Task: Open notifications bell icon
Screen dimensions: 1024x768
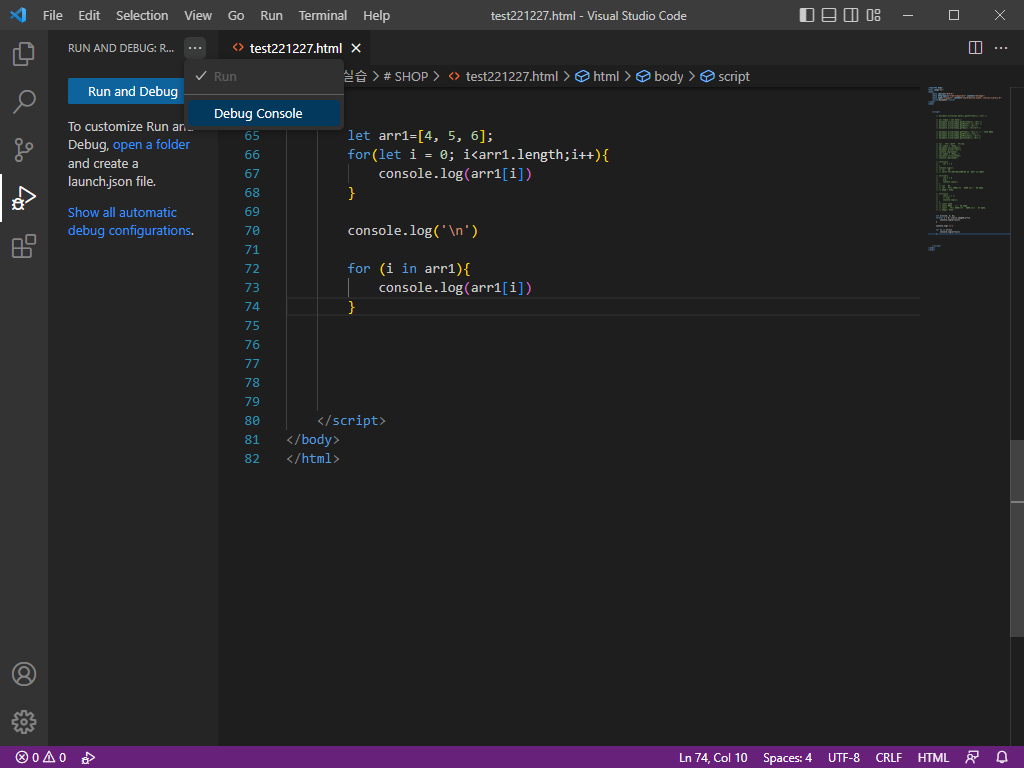Action: (1002, 758)
